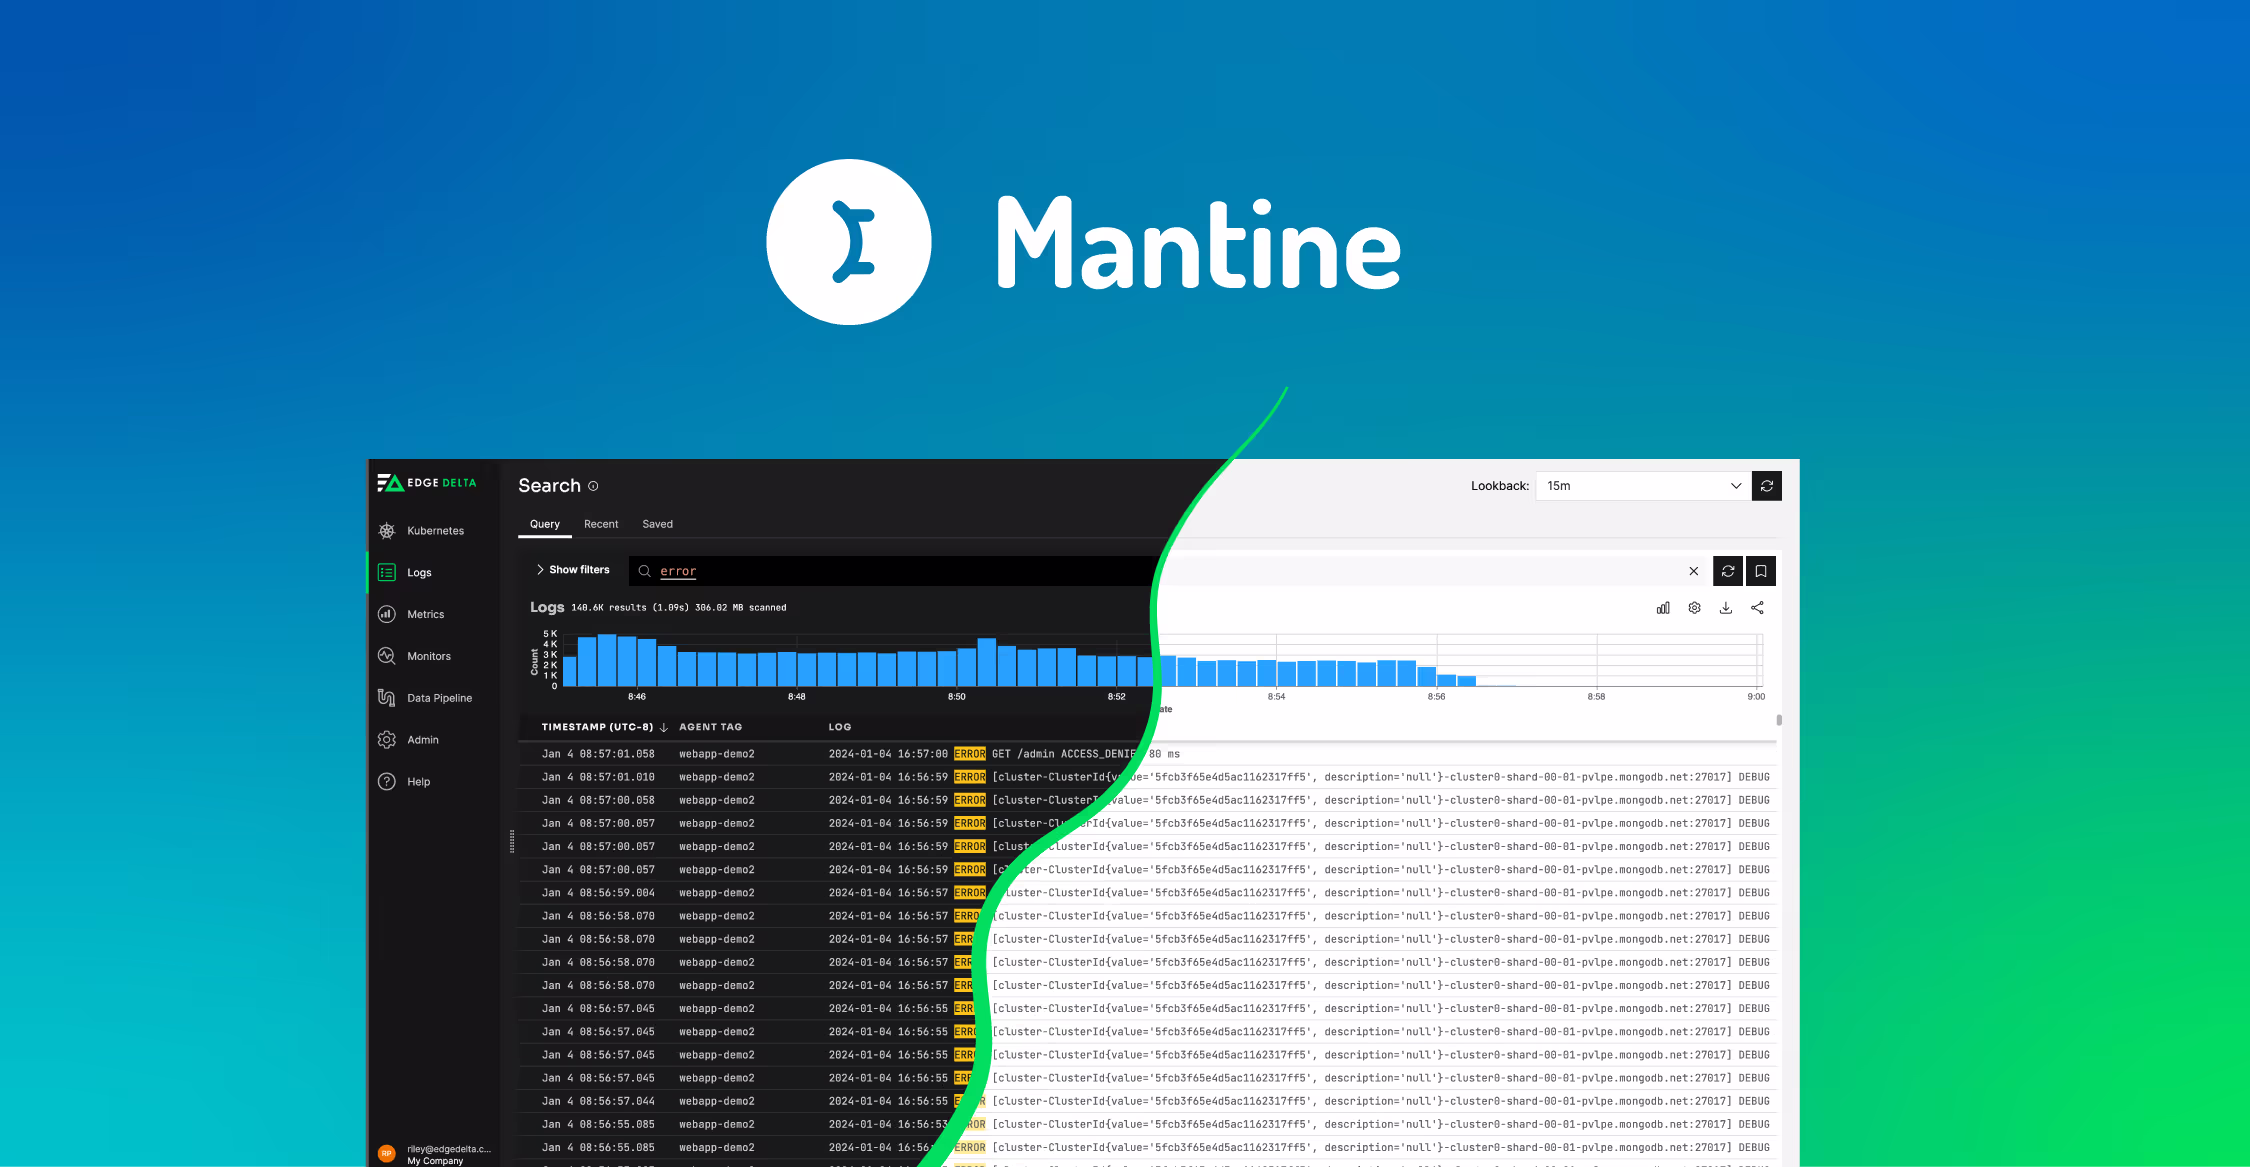Open Data Pipeline from the sidebar
Viewport: 2250px width, 1167px height.
438,698
